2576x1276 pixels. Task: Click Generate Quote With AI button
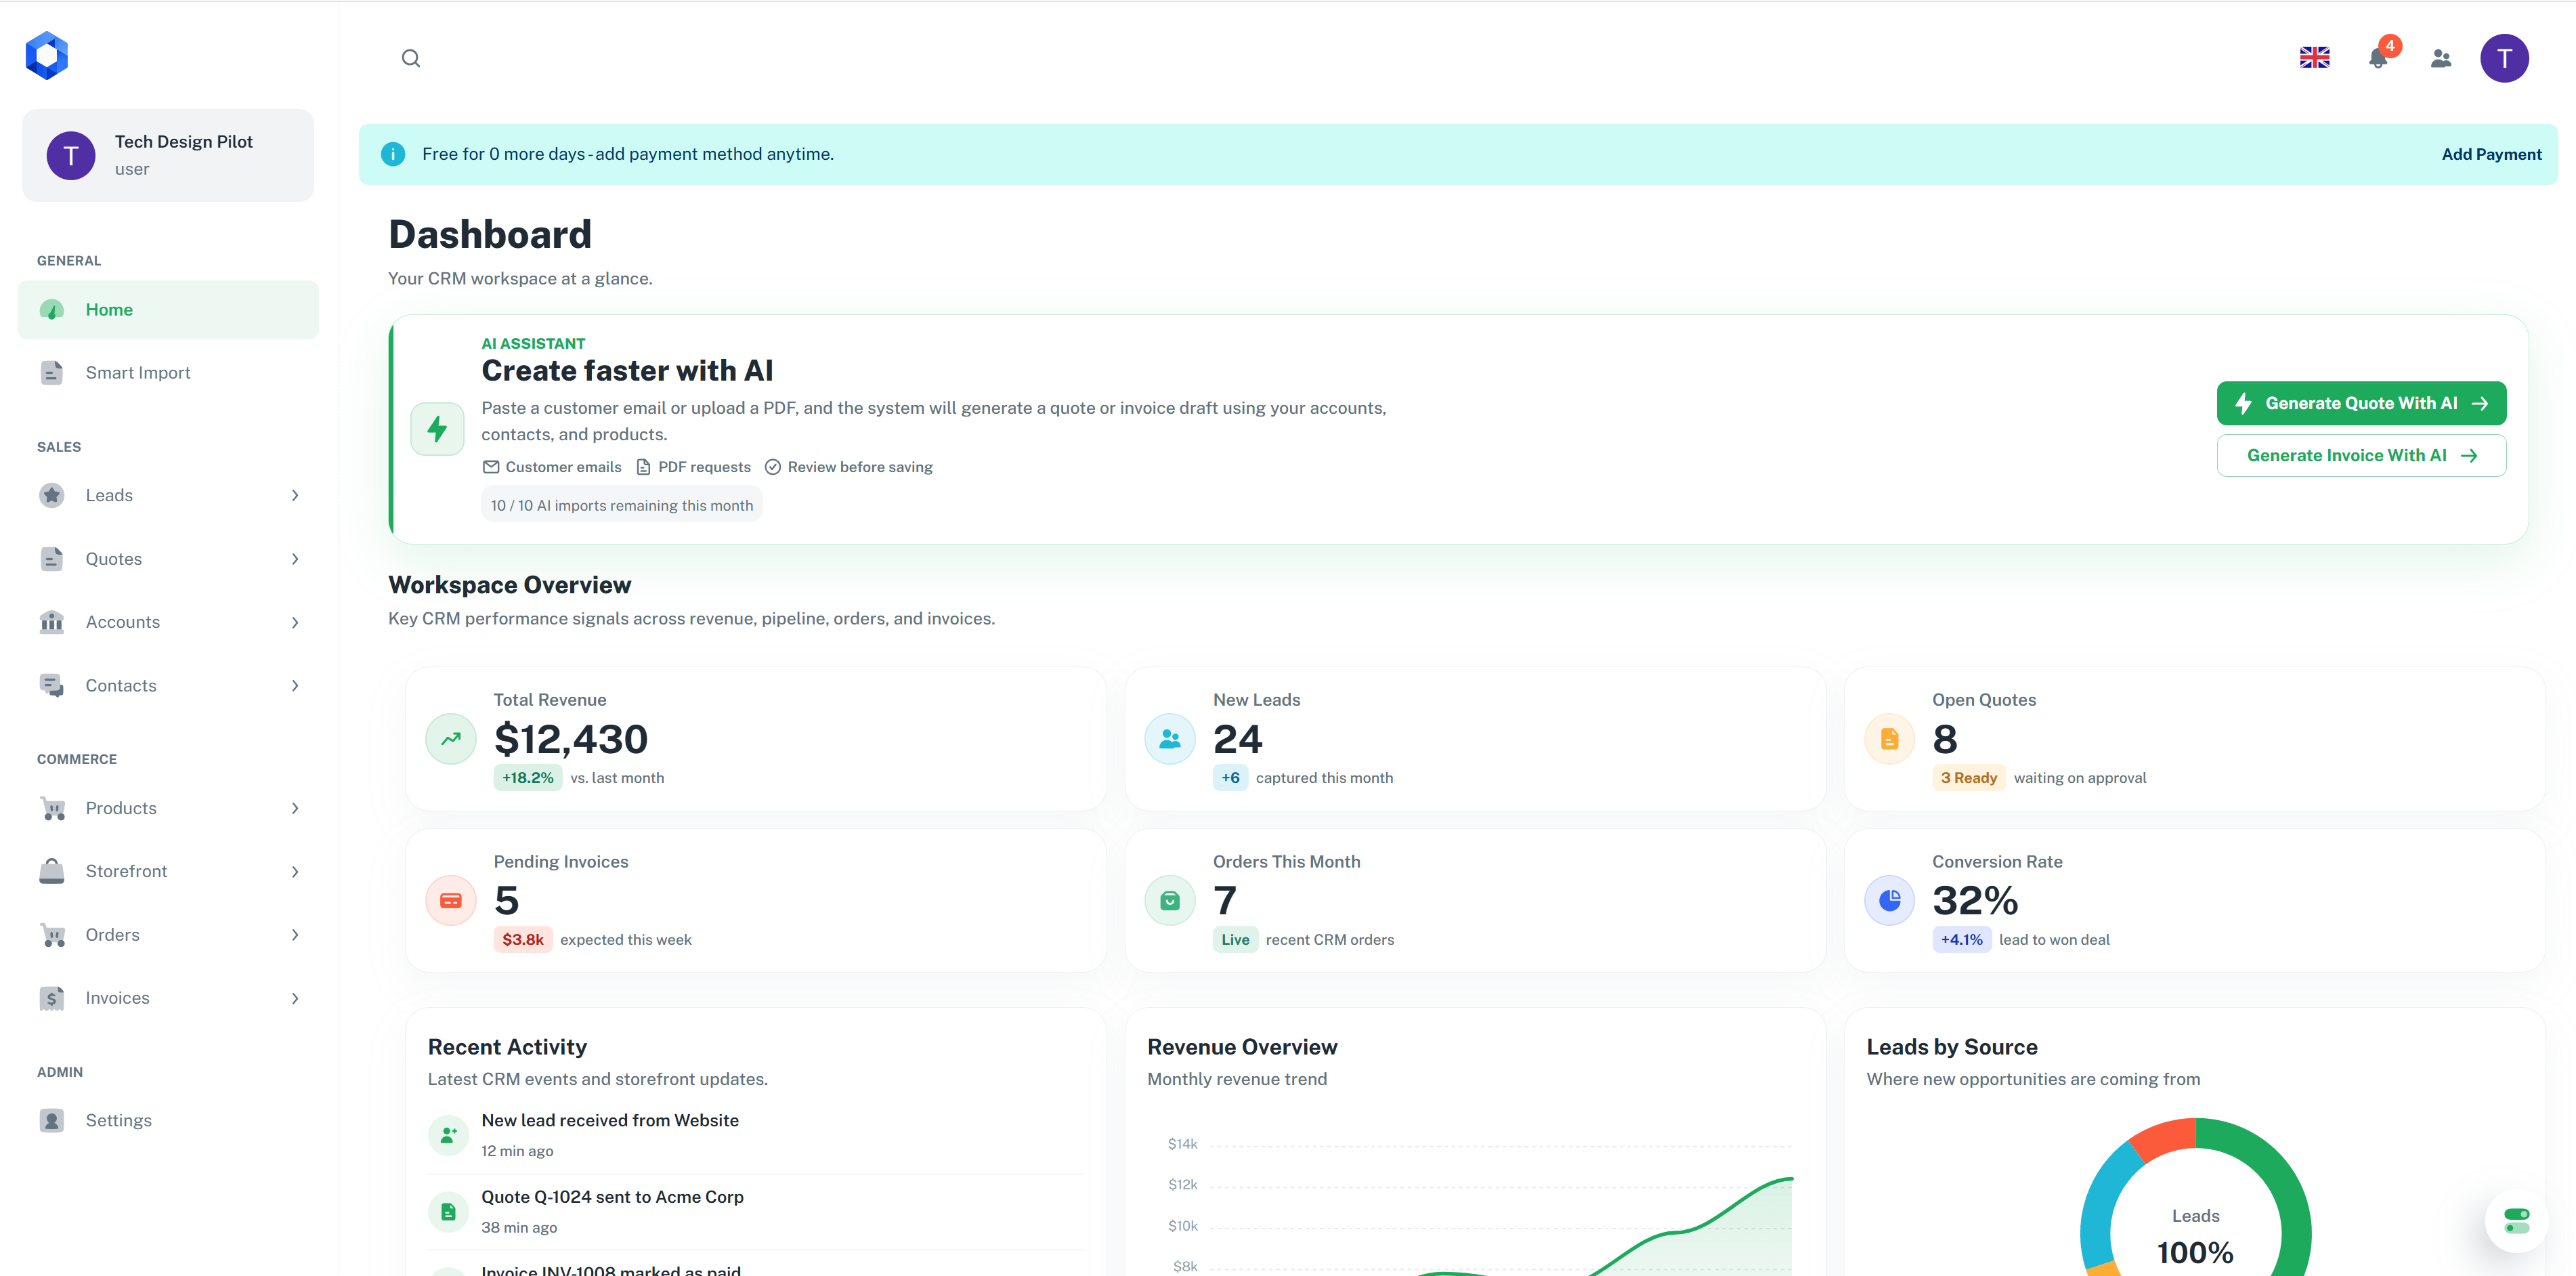[2361, 403]
